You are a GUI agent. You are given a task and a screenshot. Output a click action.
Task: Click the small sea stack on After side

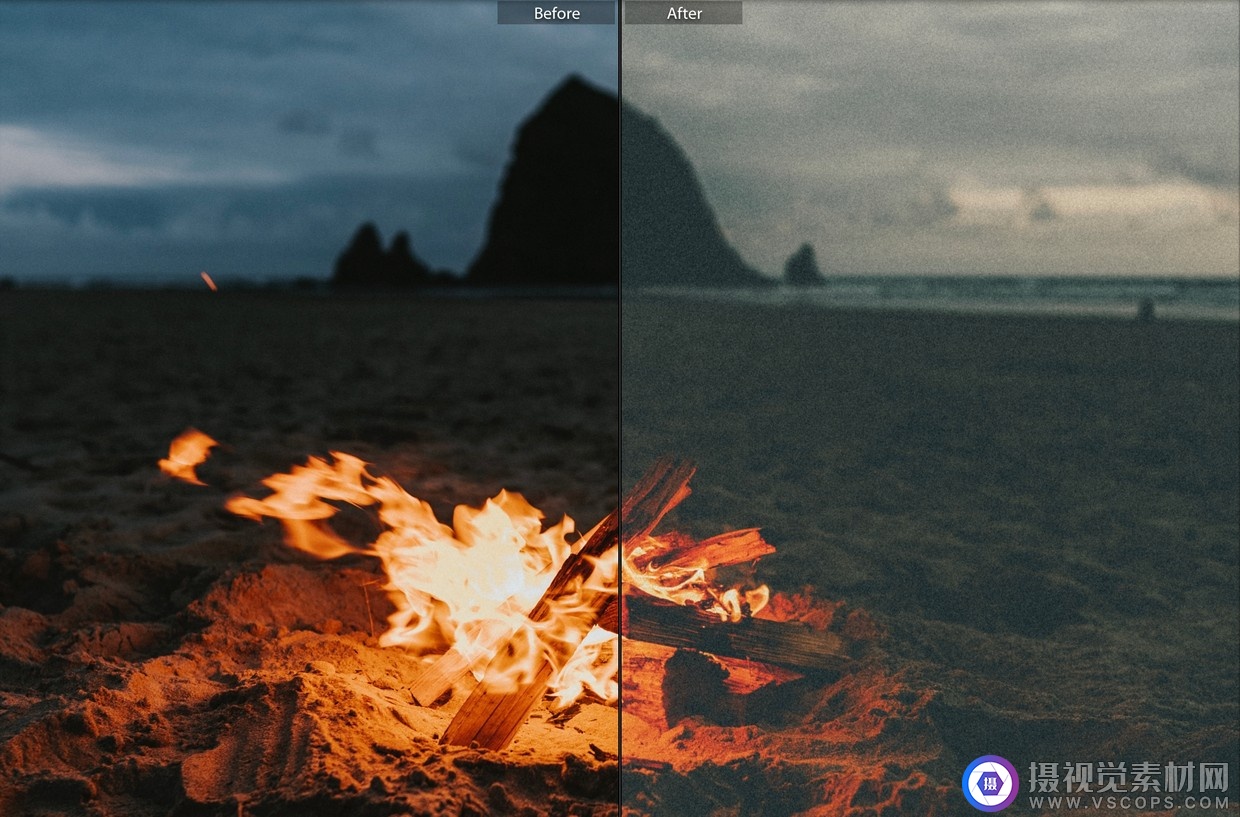803,265
